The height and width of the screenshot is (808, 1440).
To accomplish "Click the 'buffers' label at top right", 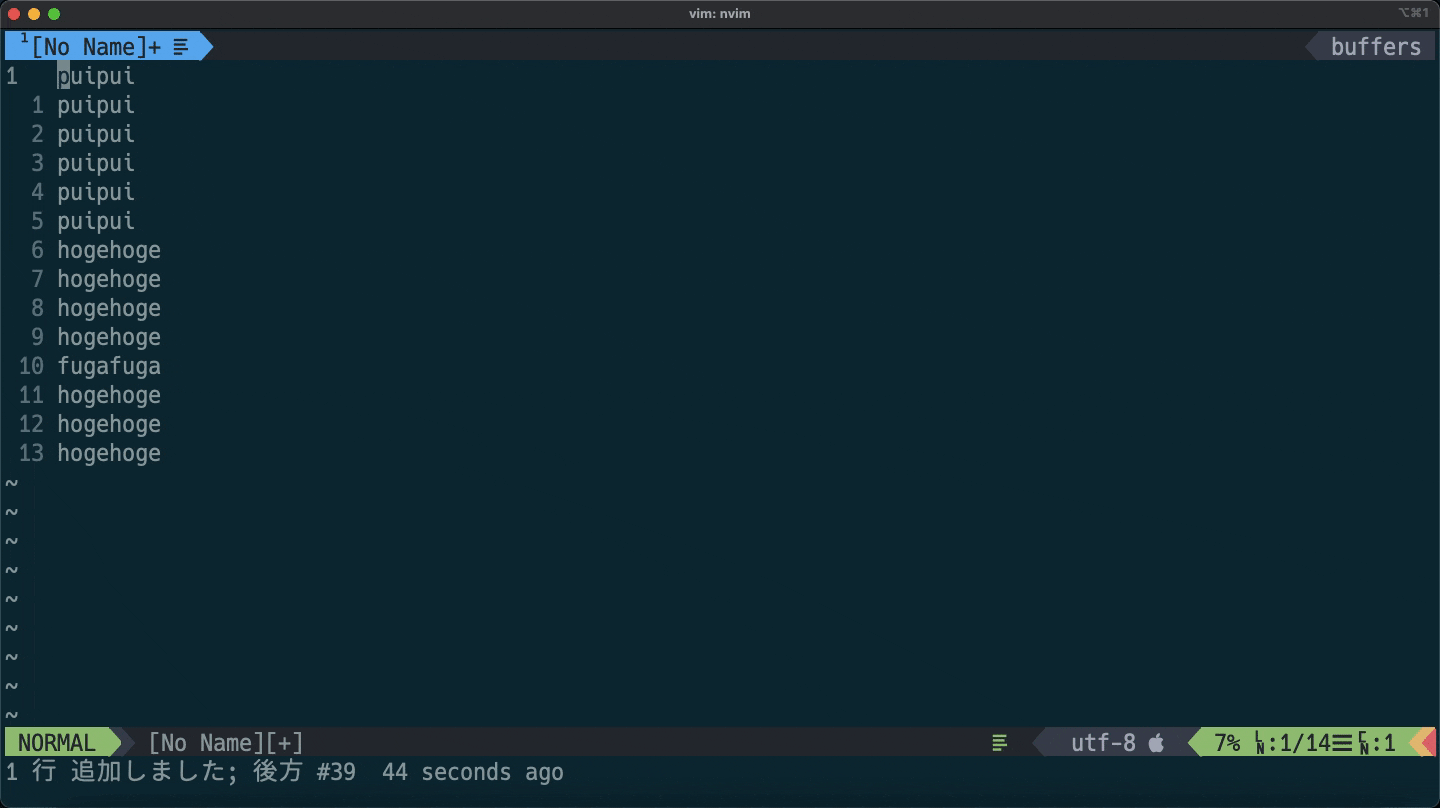I will 1374,45.
